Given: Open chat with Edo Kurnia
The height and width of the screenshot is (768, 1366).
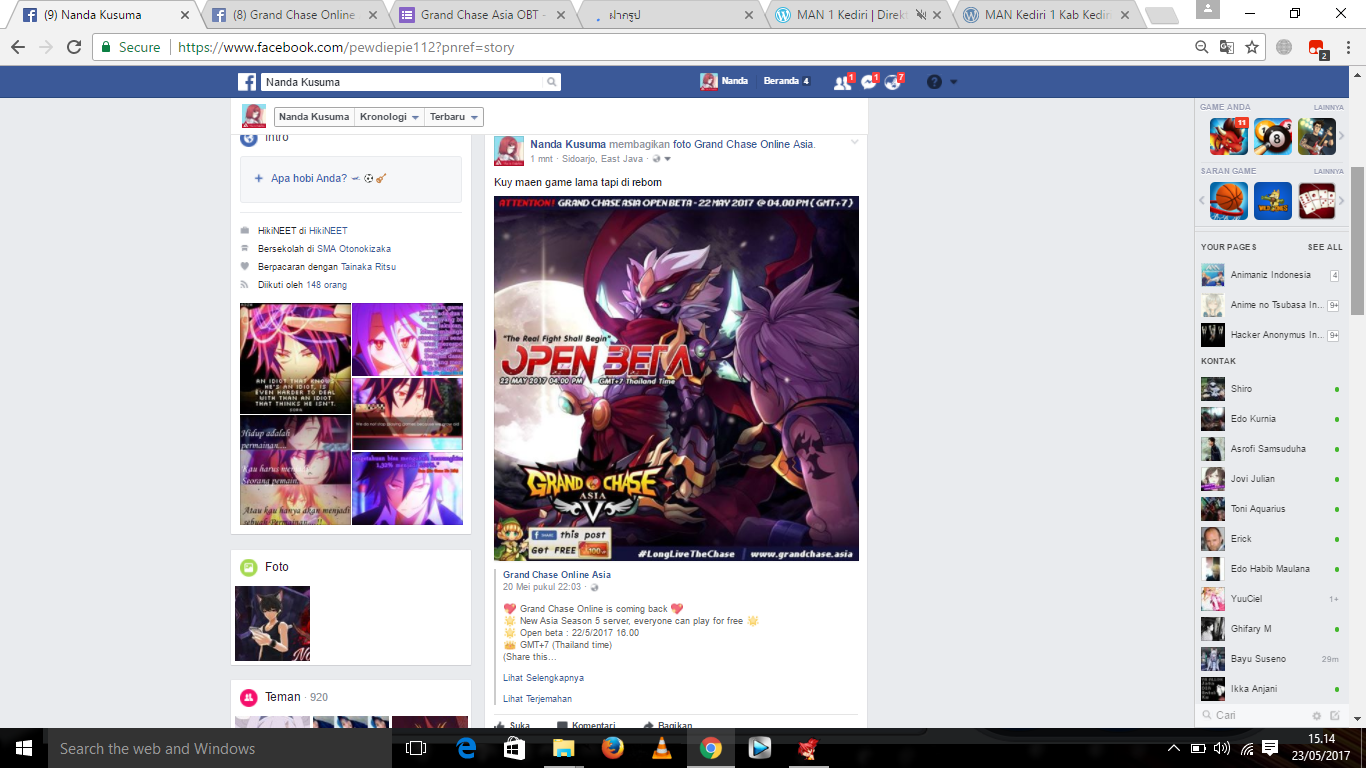Looking at the screenshot, I should click(1271, 419).
